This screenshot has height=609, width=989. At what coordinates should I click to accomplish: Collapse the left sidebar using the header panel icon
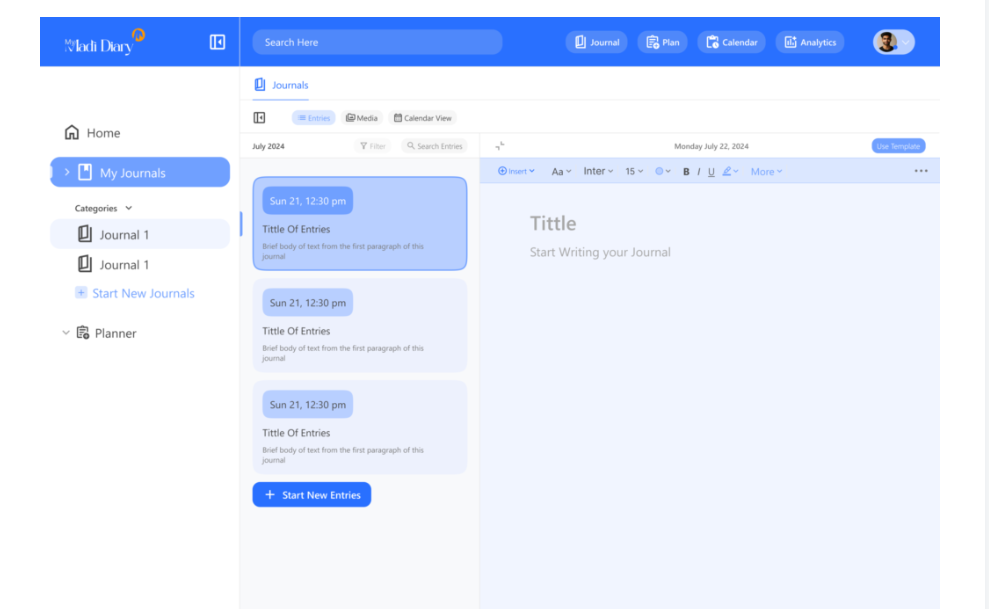pos(217,42)
